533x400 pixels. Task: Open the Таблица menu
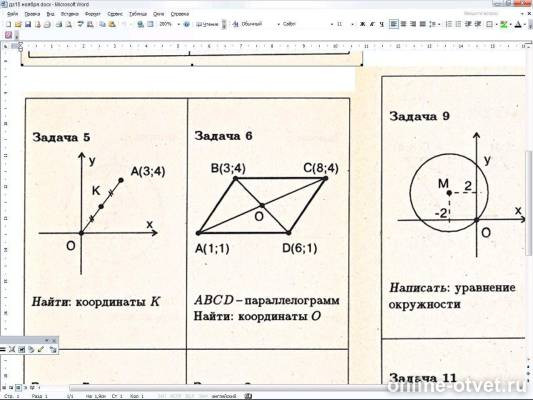pyautogui.click(x=138, y=14)
